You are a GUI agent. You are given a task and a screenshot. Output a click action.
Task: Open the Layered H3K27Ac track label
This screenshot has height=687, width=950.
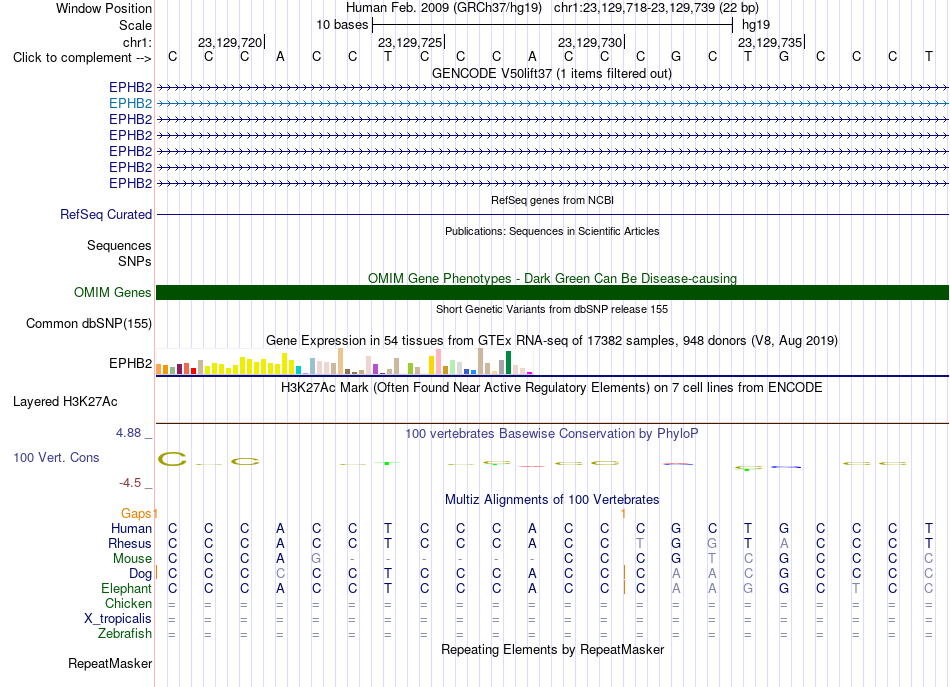click(x=65, y=402)
